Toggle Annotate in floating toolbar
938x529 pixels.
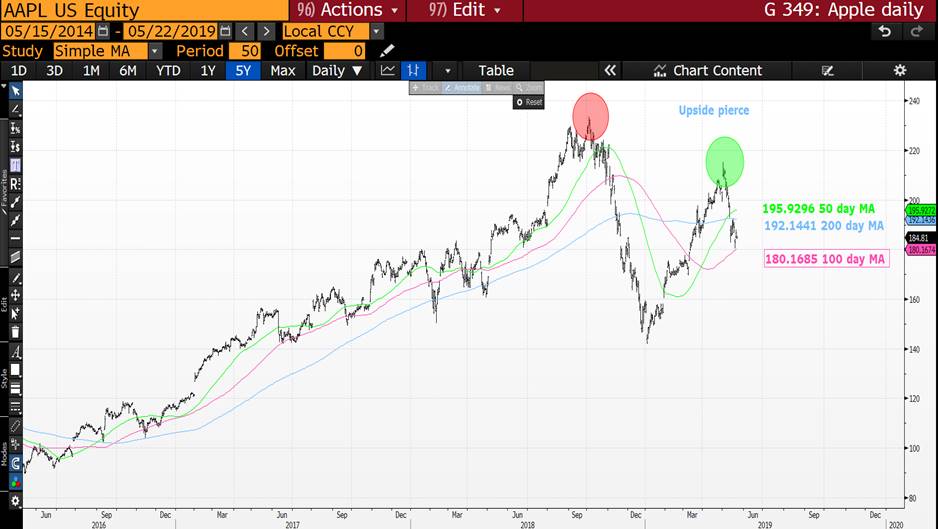point(462,88)
